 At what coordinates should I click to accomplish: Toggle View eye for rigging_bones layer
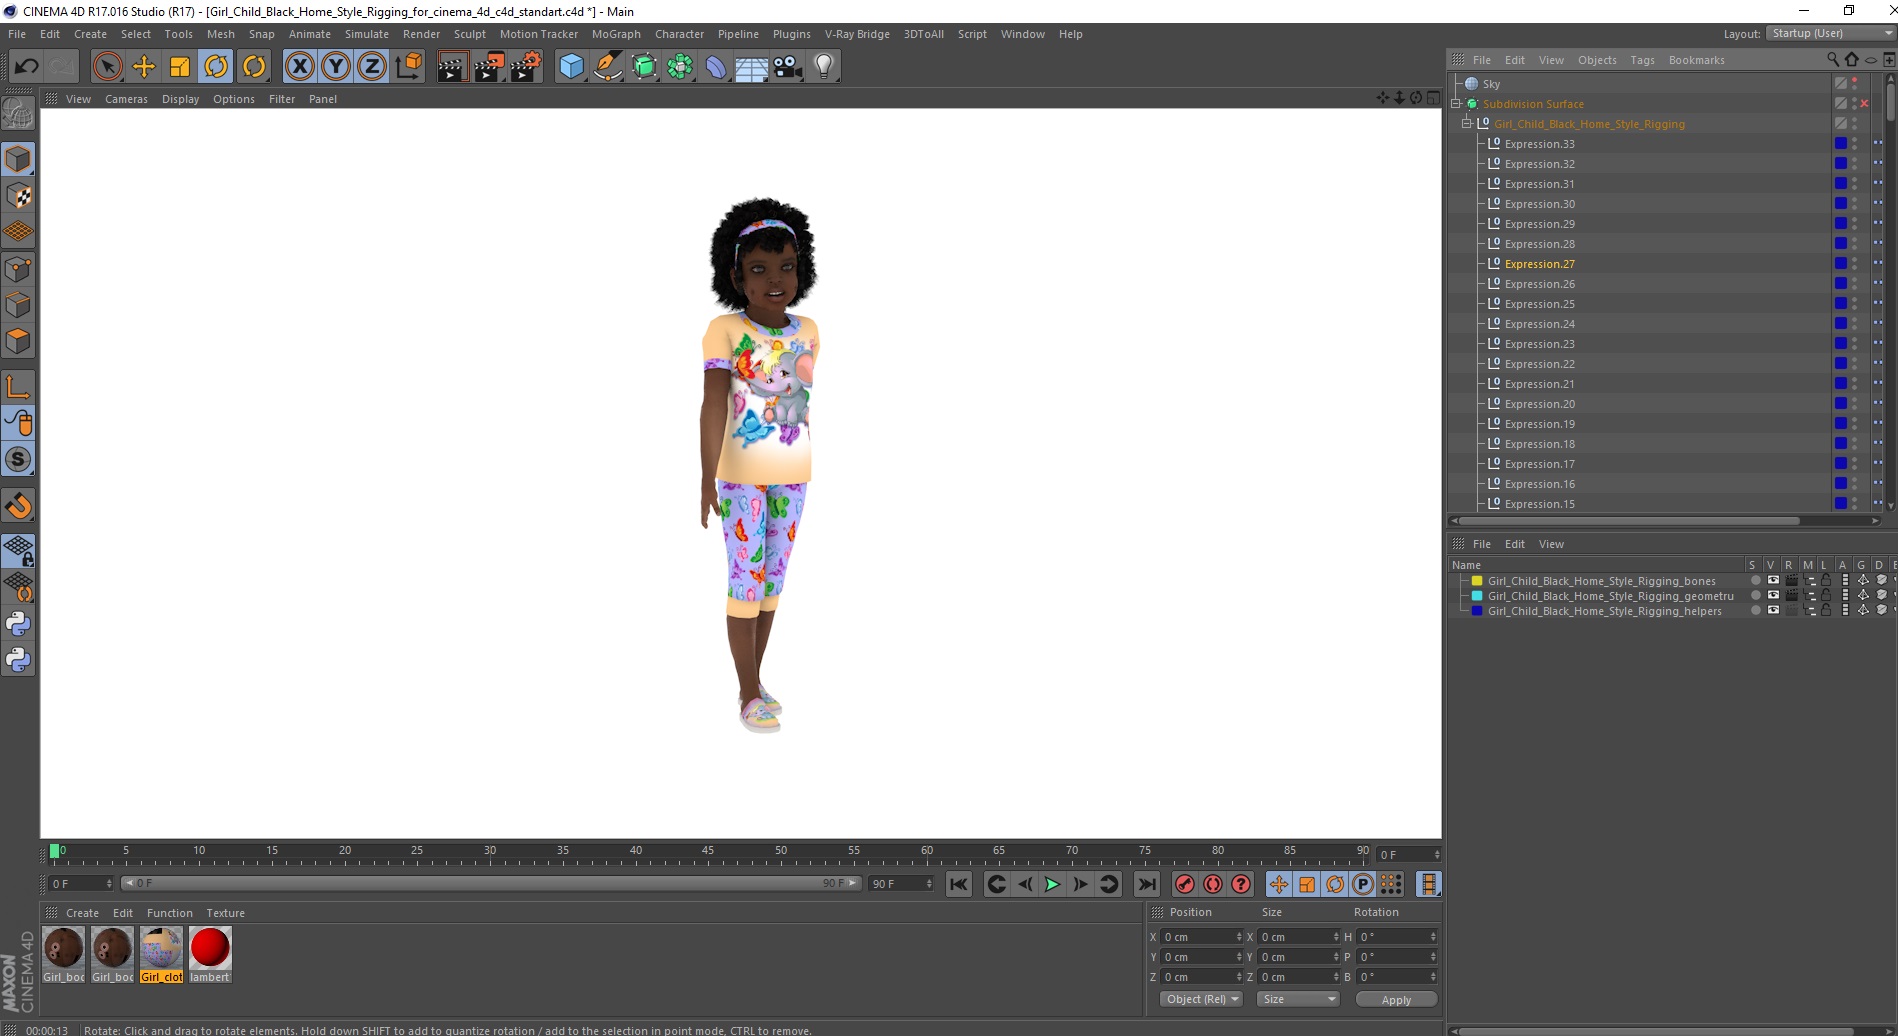tap(1773, 581)
